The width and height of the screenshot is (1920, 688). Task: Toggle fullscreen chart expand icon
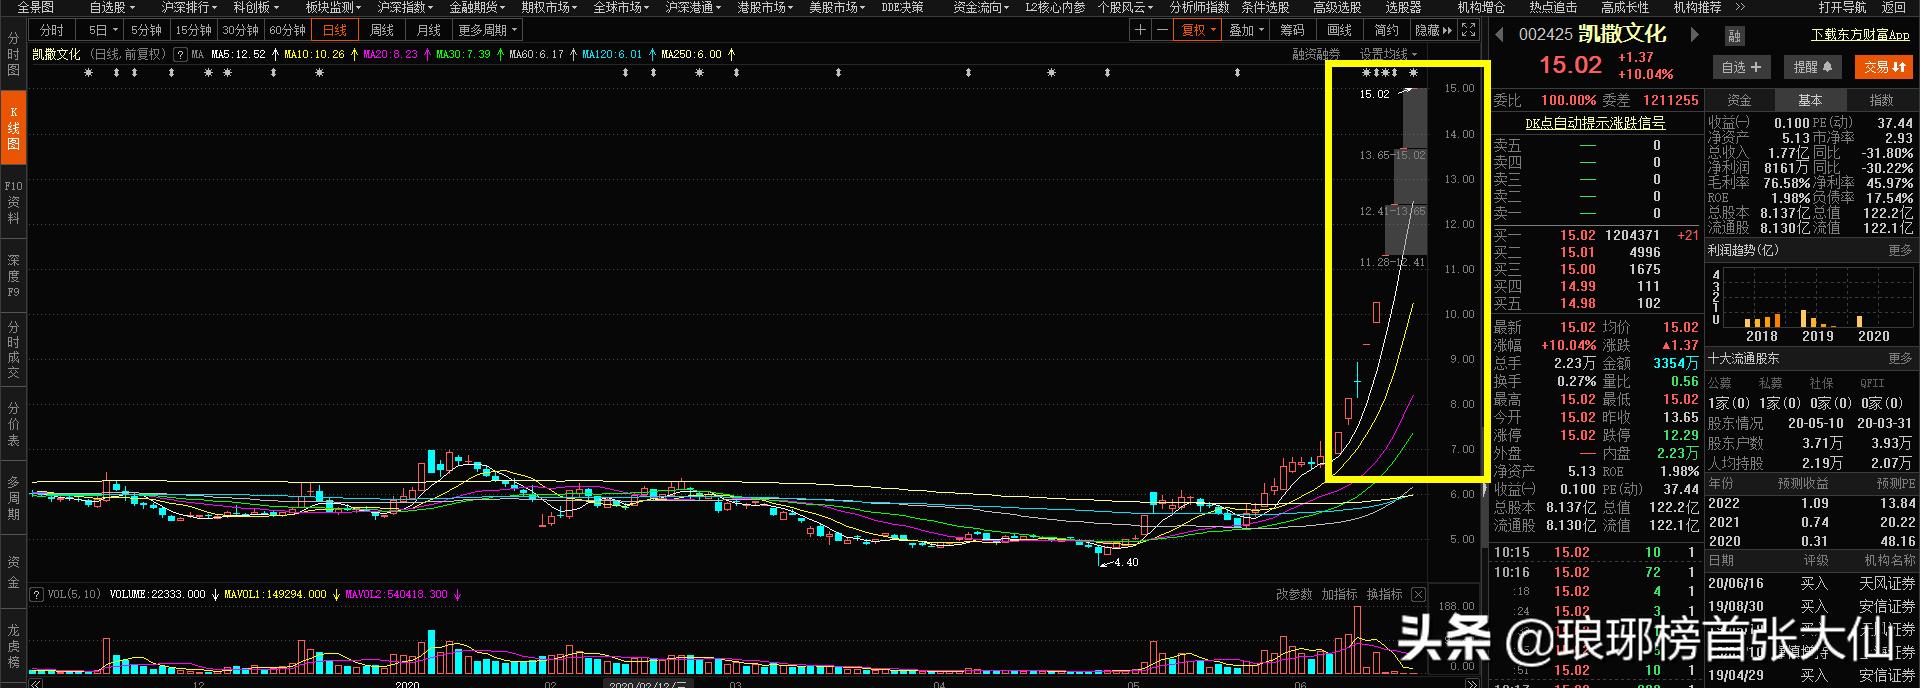(1468, 30)
